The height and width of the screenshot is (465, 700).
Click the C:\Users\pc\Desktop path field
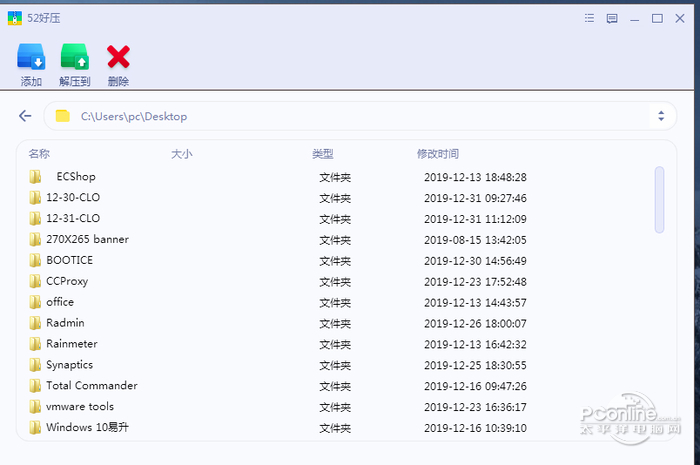tap(360, 116)
